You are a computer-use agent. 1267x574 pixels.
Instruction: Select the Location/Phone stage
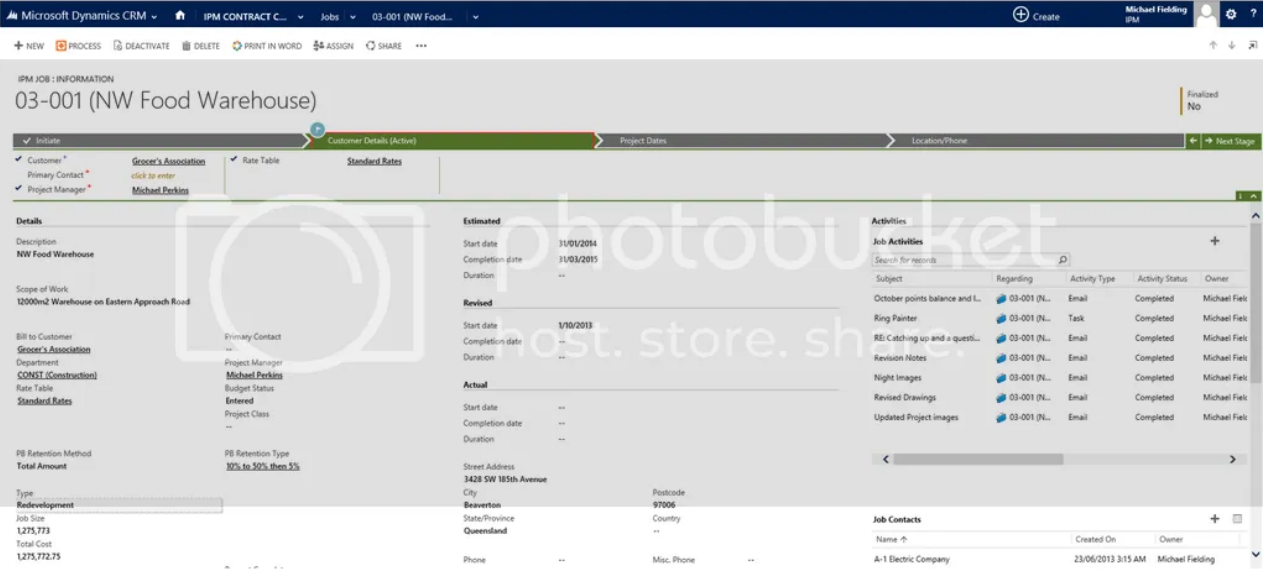coord(1036,141)
